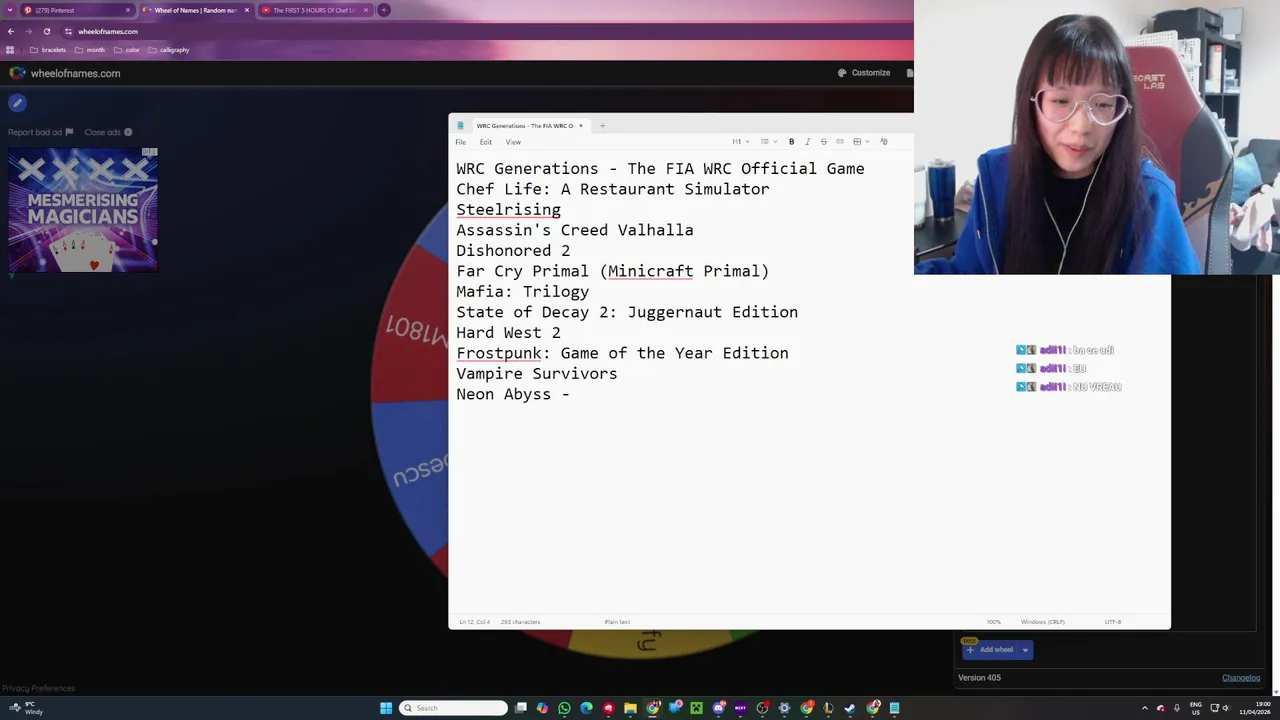Open Copilot from the taskbar

click(542, 708)
